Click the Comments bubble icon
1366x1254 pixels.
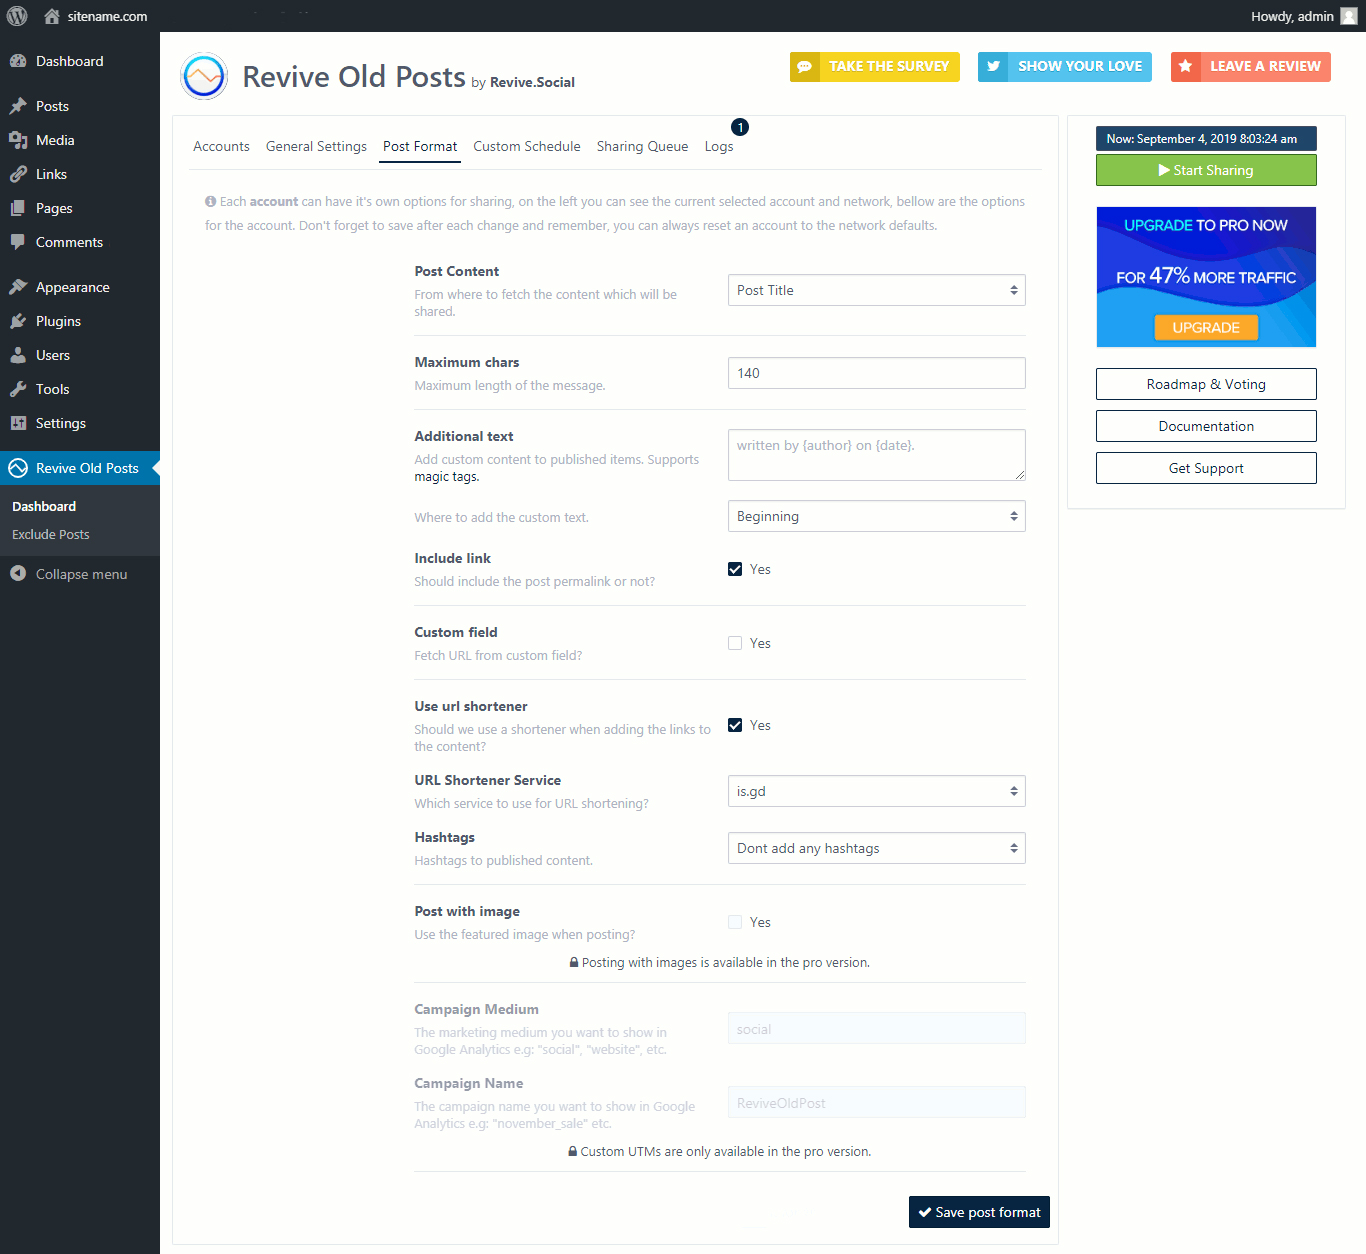[x=18, y=242]
